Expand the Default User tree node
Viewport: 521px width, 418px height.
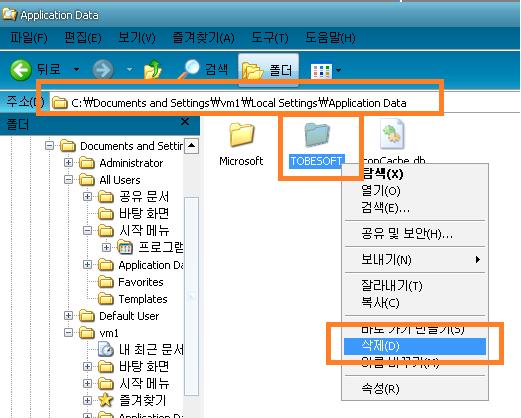[x=68, y=316]
